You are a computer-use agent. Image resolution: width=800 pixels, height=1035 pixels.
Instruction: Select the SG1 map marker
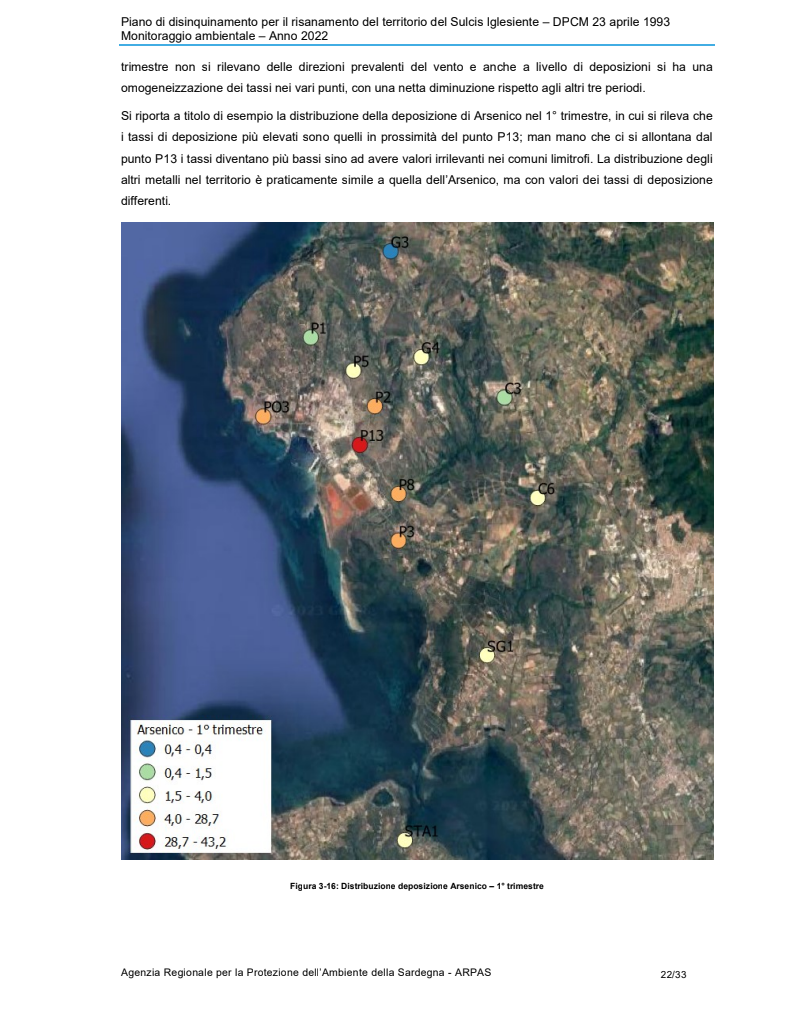click(487, 656)
